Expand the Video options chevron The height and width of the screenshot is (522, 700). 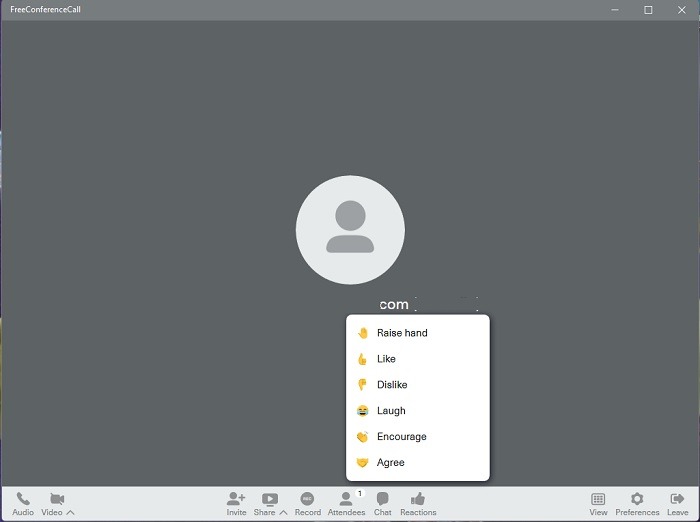71,513
